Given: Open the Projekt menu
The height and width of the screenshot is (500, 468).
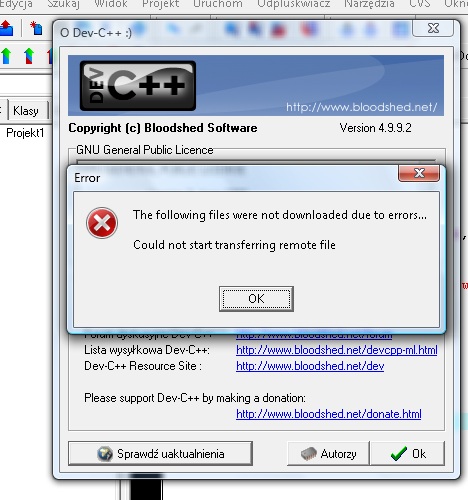Looking at the screenshot, I should [160, 4].
